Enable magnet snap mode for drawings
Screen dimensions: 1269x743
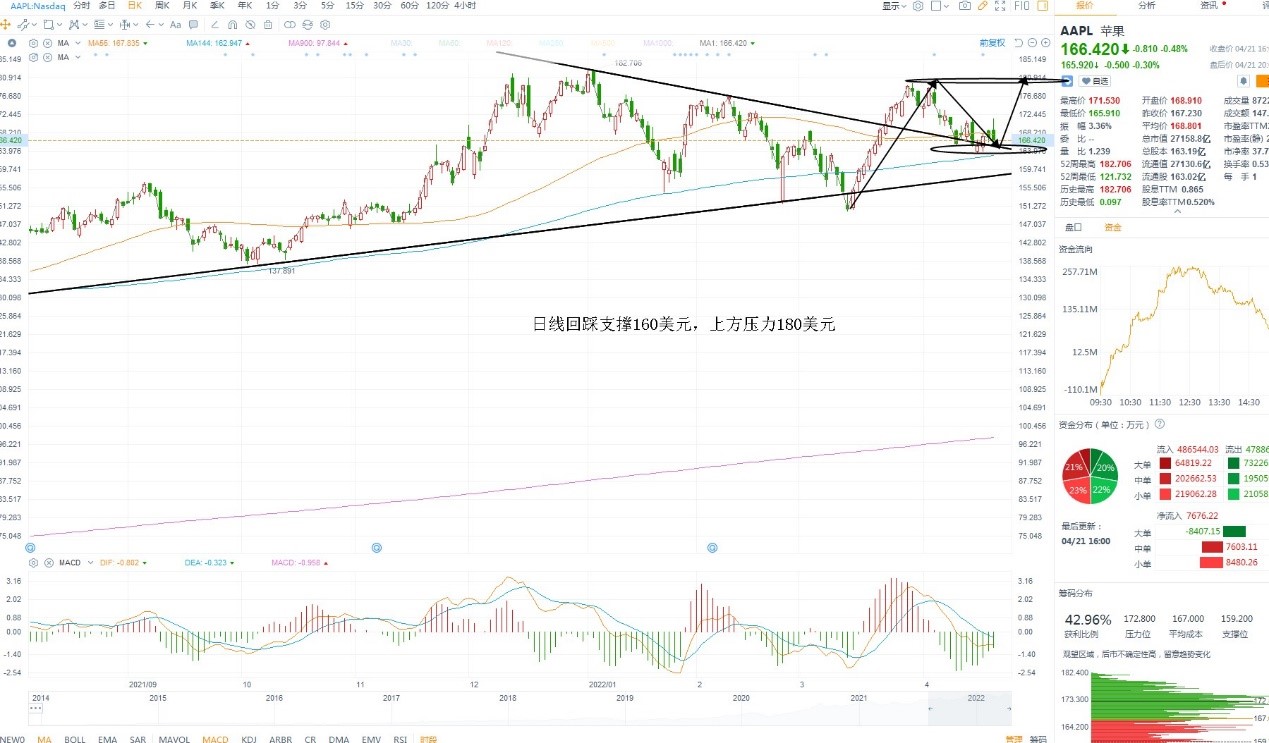[x=232, y=24]
